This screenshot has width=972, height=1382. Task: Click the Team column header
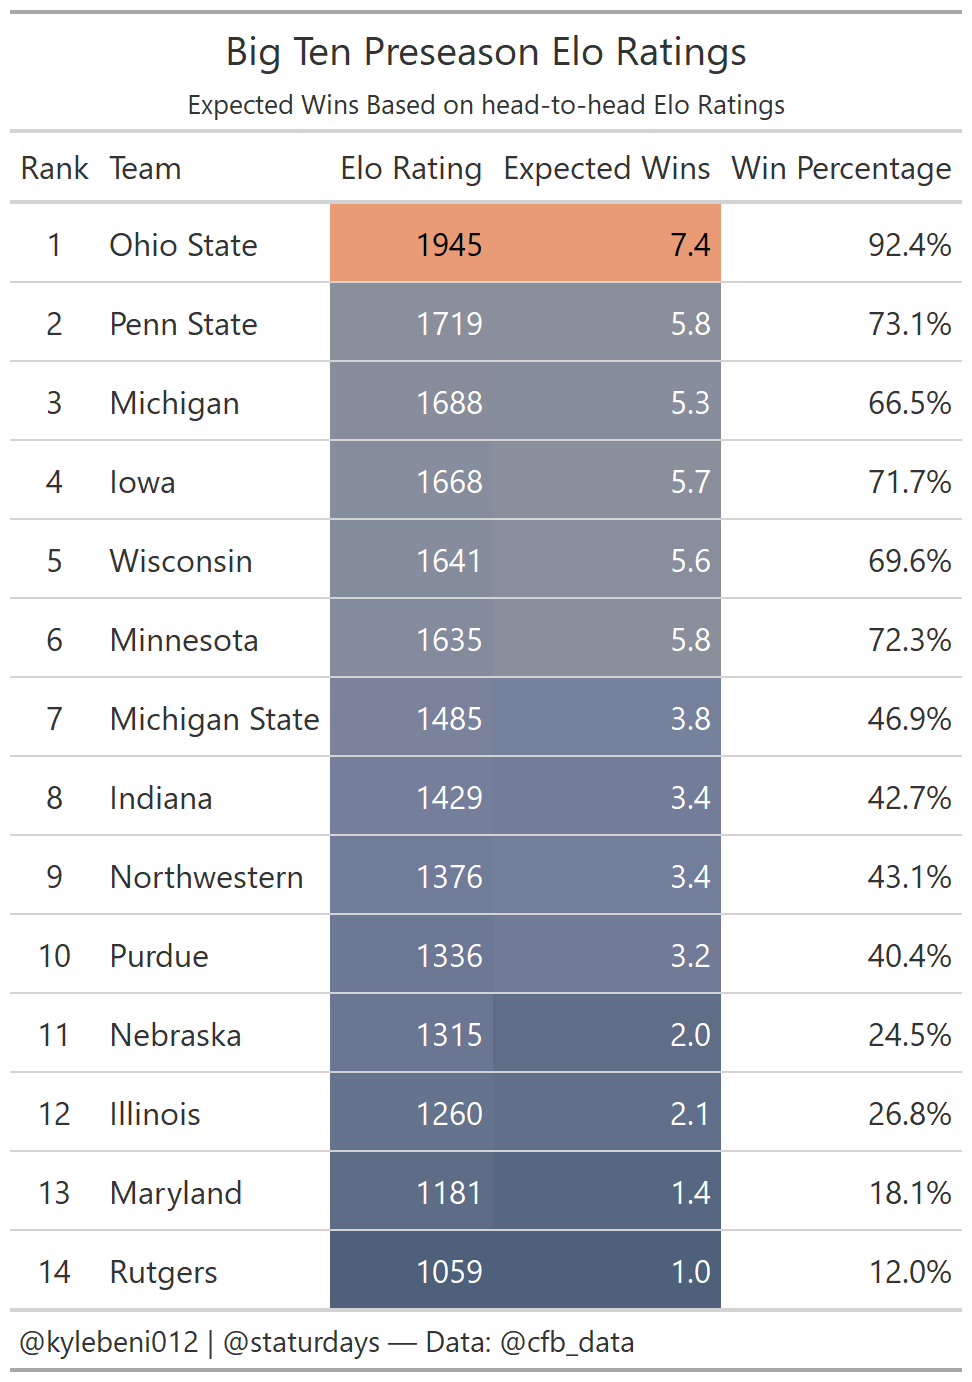coord(145,169)
